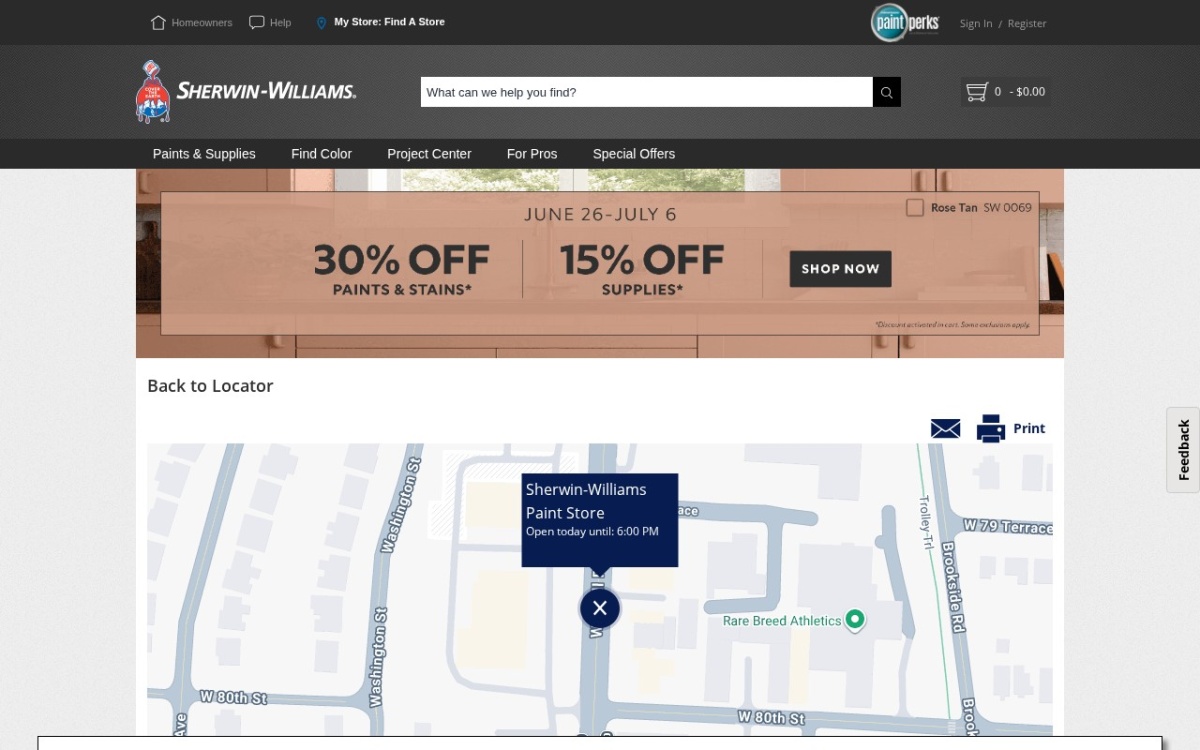Image resolution: width=1200 pixels, height=750 pixels.
Task: Open the Paints & Supplies menu
Action: [204, 154]
